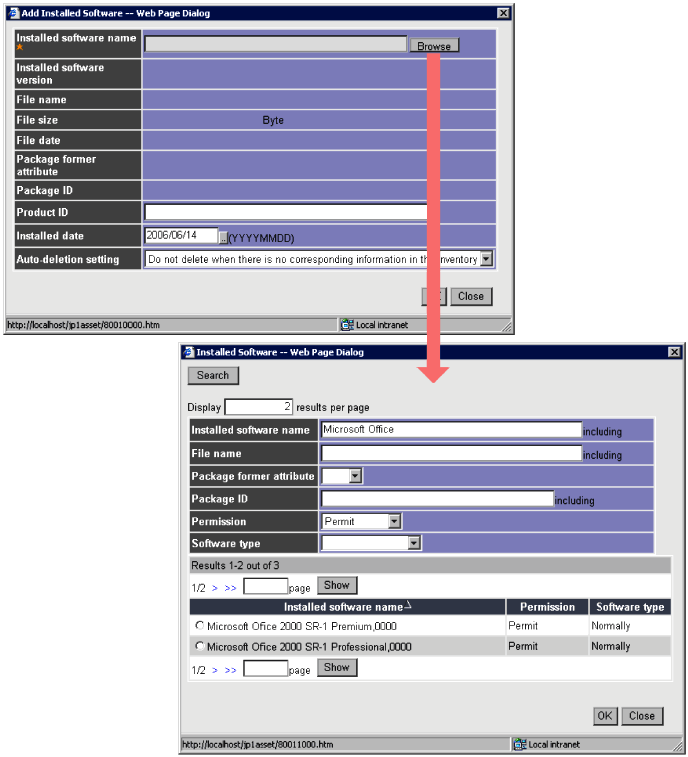Click the 'Results 1-2 out of 3' text
688x757 pixels.
[x=235, y=565]
